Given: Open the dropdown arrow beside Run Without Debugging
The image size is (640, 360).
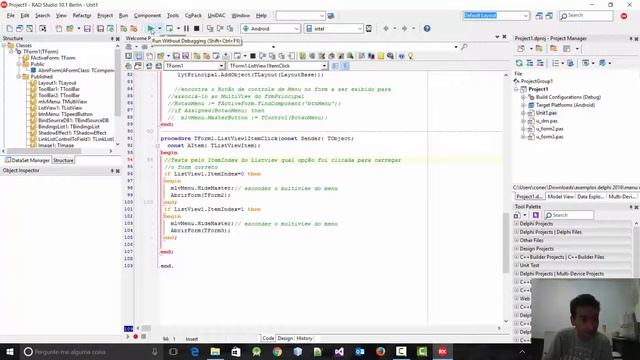Looking at the screenshot, I should (x=159, y=29).
